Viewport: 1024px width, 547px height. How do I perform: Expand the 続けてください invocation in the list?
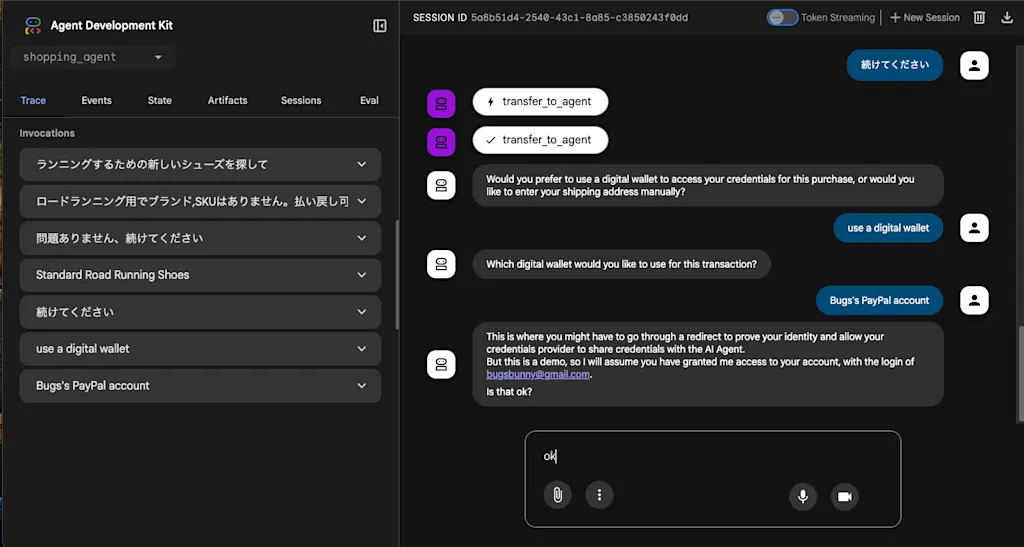click(x=200, y=312)
